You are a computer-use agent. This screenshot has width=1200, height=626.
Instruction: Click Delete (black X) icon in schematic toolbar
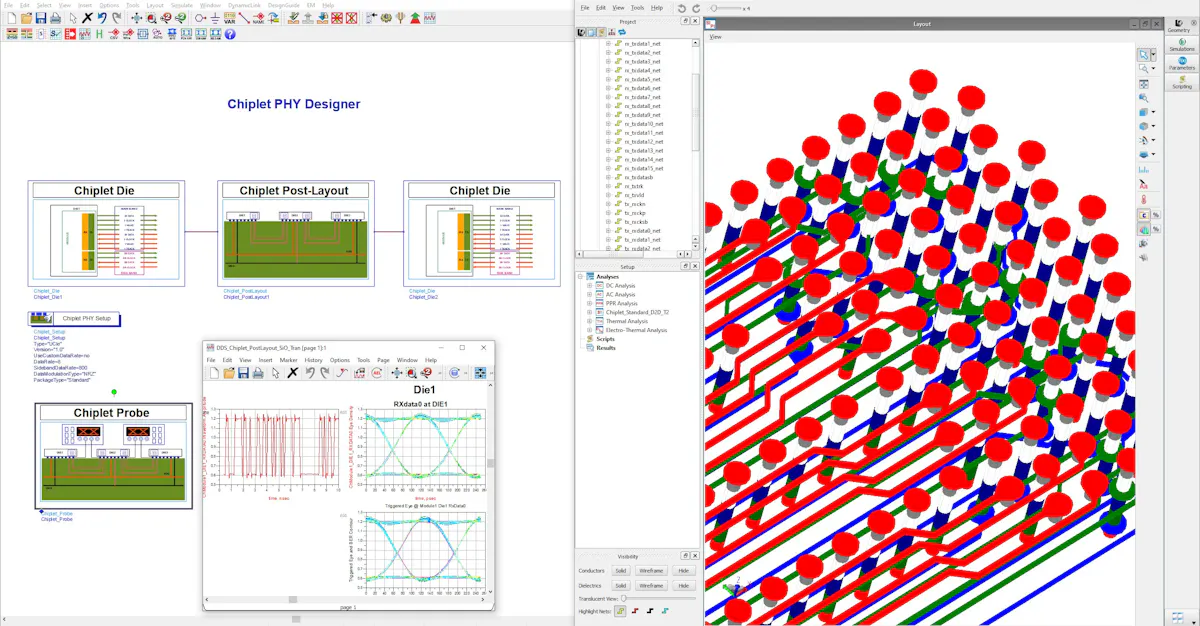point(87,18)
